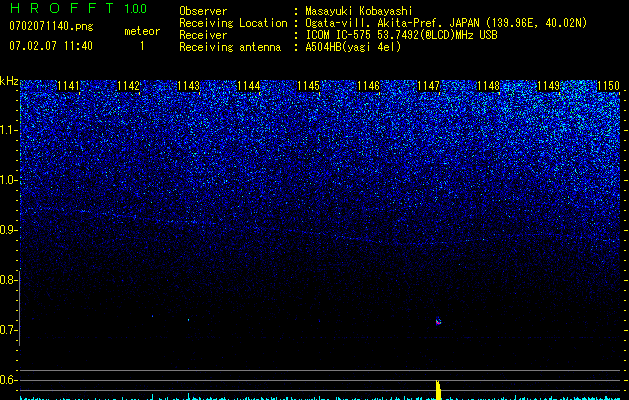Click time marker 1144
Screen dimensions: 629x400
(x=248, y=86)
